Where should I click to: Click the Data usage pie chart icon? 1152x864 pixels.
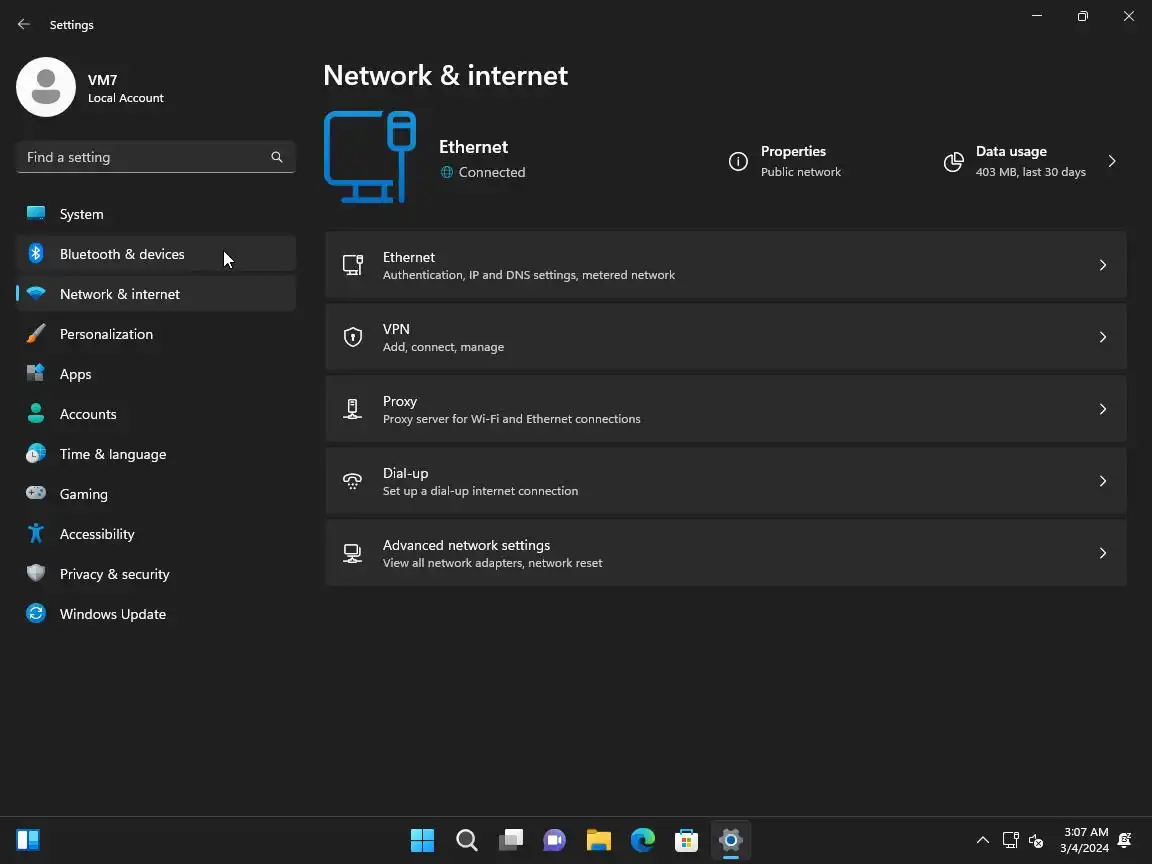[954, 161]
